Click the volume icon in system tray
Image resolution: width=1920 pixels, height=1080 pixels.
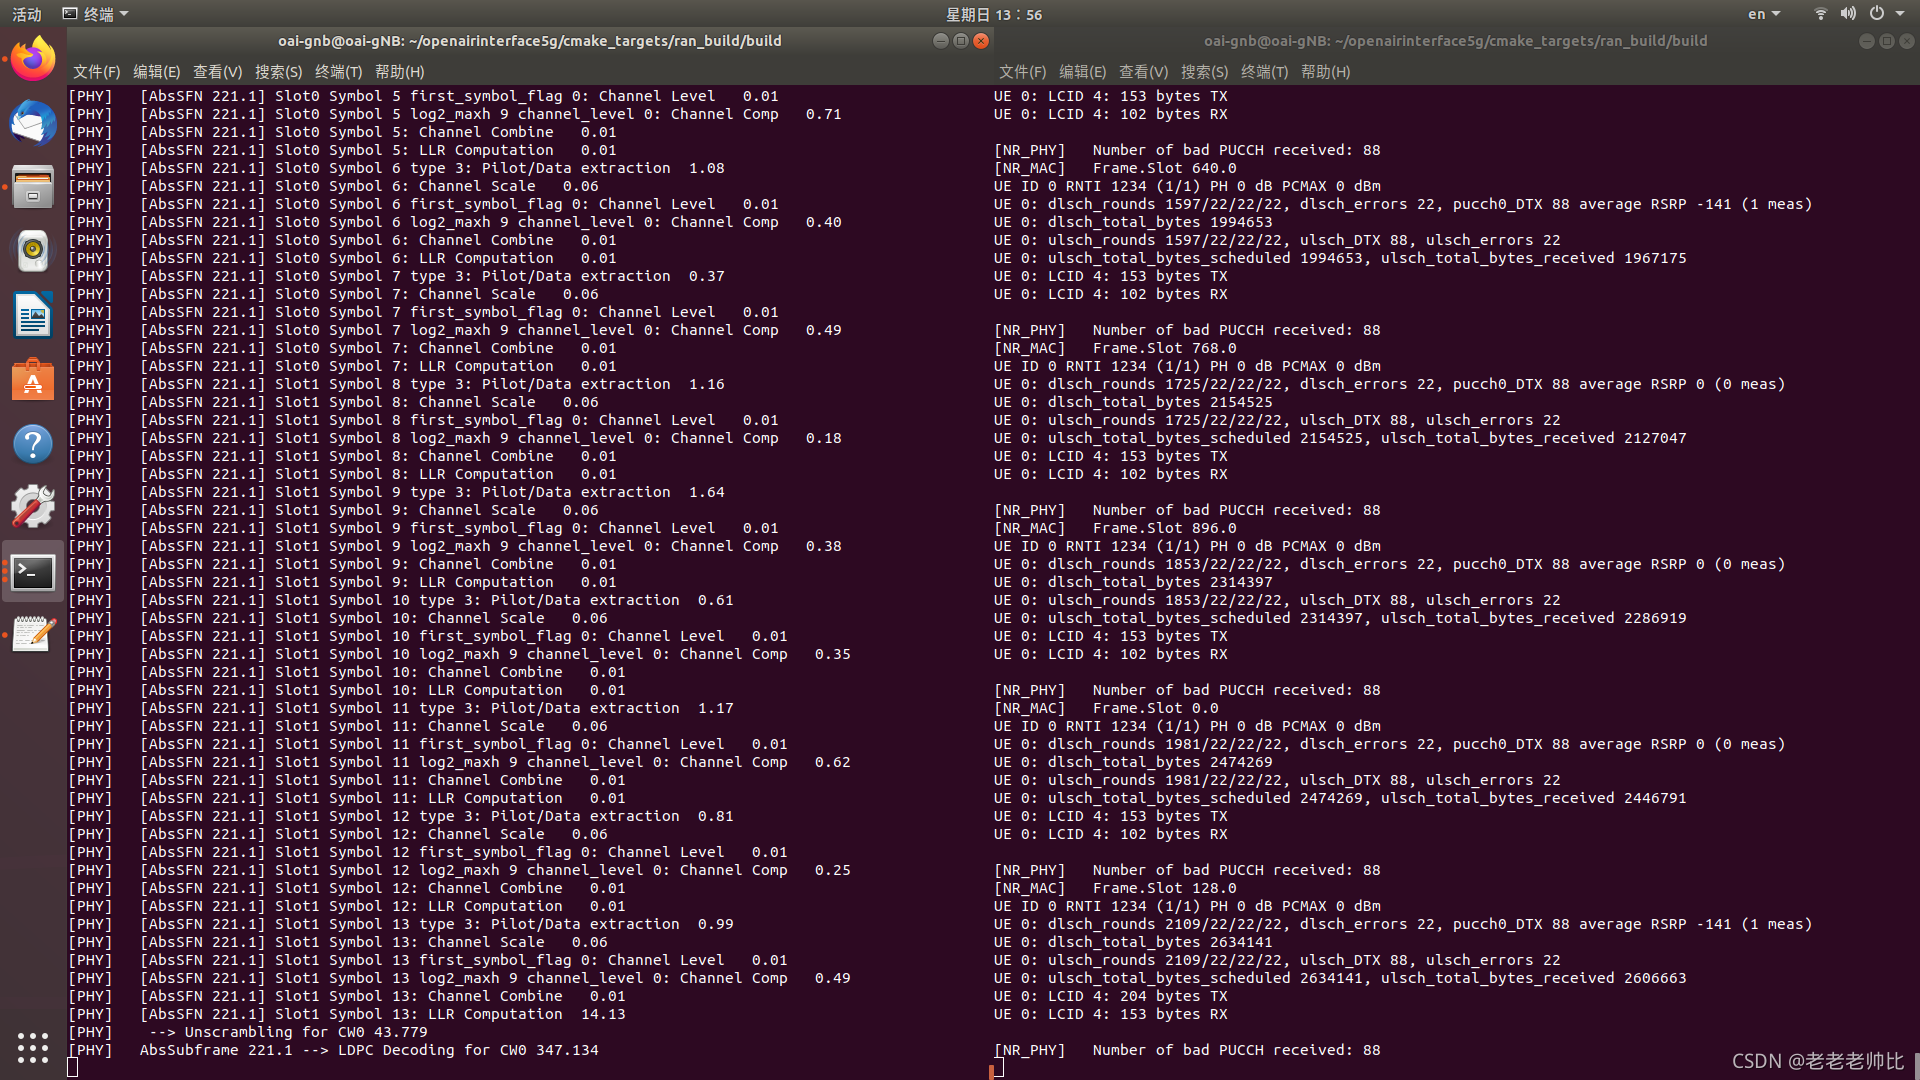[1848, 14]
